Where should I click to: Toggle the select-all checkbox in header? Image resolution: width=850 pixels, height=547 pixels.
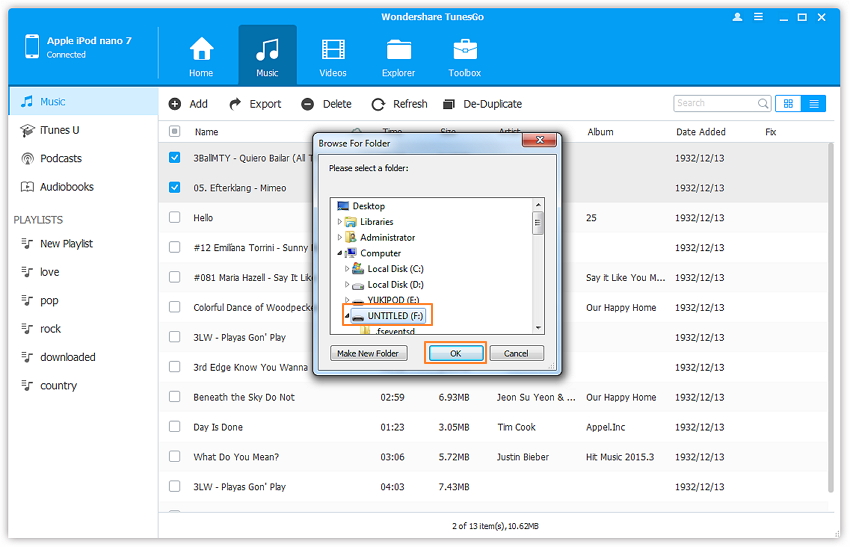[175, 132]
